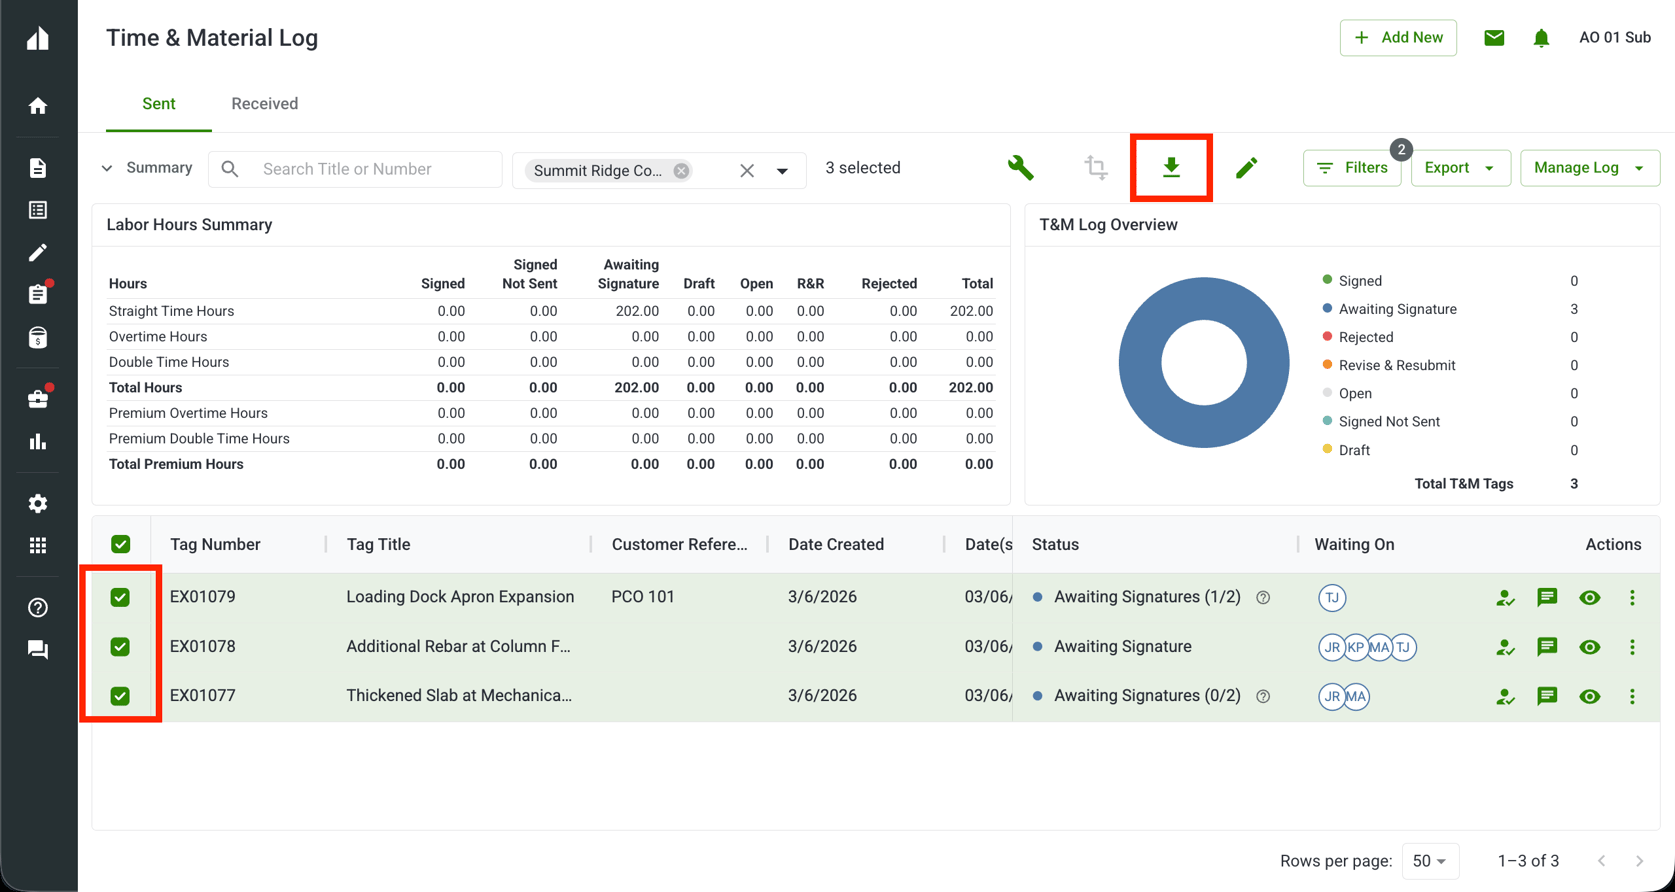The image size is (1675, 892).
Task: Click the Awaiting Signatures (1/2) help icon
Action: (x=1263, y=598)
